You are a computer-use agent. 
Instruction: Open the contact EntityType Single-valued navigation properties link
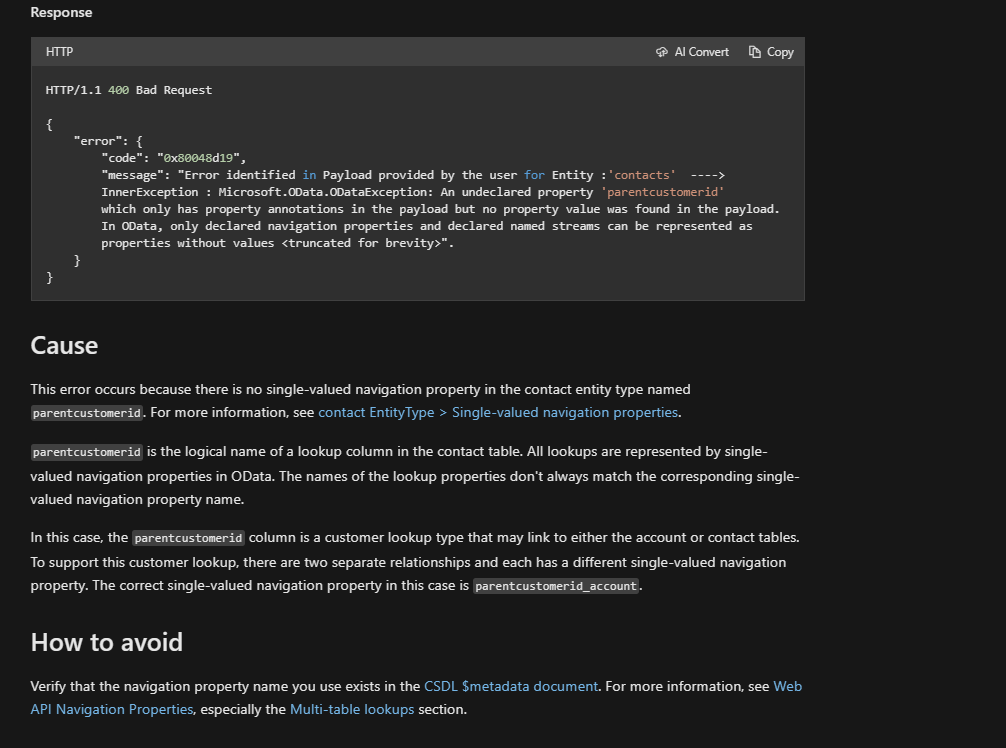pyautogui.click(x=498, y=412)
